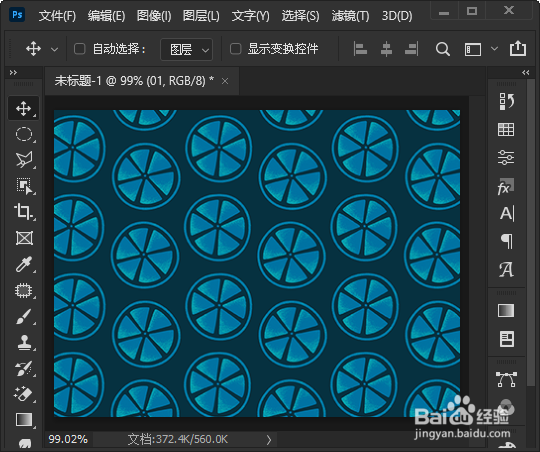This screenshot has height=452, width=540.
Task: Select the Brush tool
Action: pyautogui.click(x=24, y=317)
